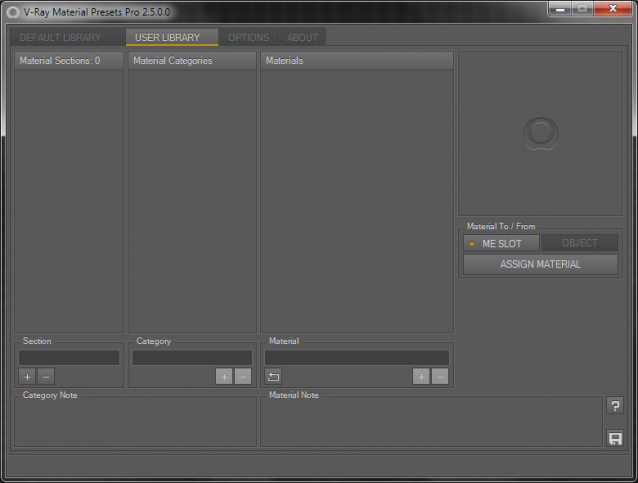This screenshot has height=483, width=638.
Task: Add a new category with plus button
Action: point(224,376)
